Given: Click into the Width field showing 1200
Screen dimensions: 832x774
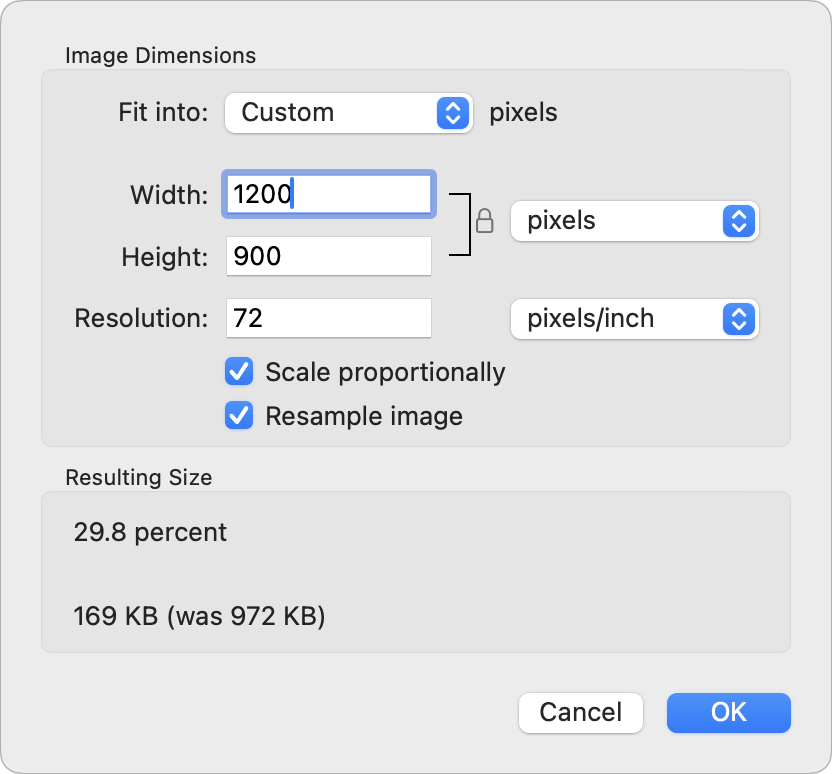Looking at the screenshot, I should [x=330, y=194].
